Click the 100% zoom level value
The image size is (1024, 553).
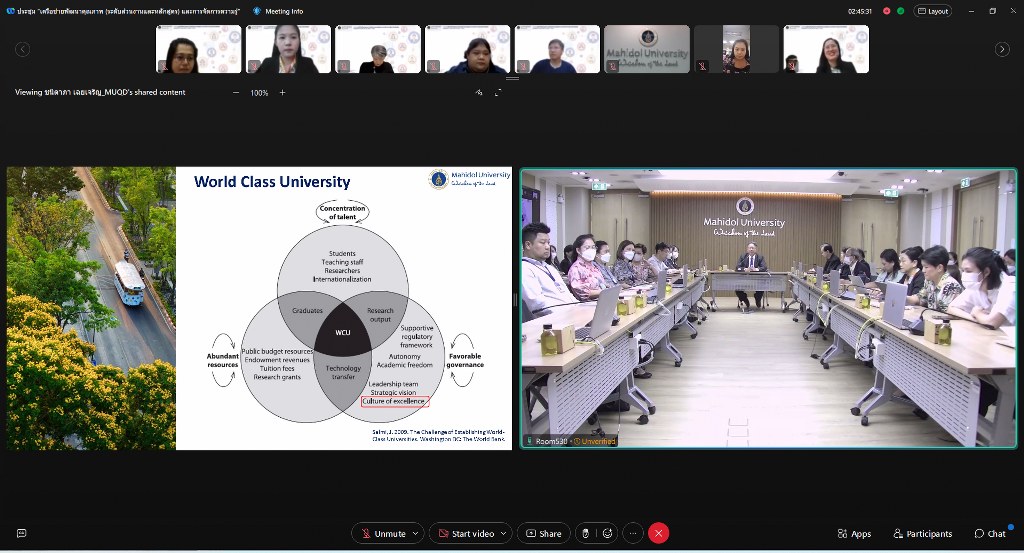259,93
